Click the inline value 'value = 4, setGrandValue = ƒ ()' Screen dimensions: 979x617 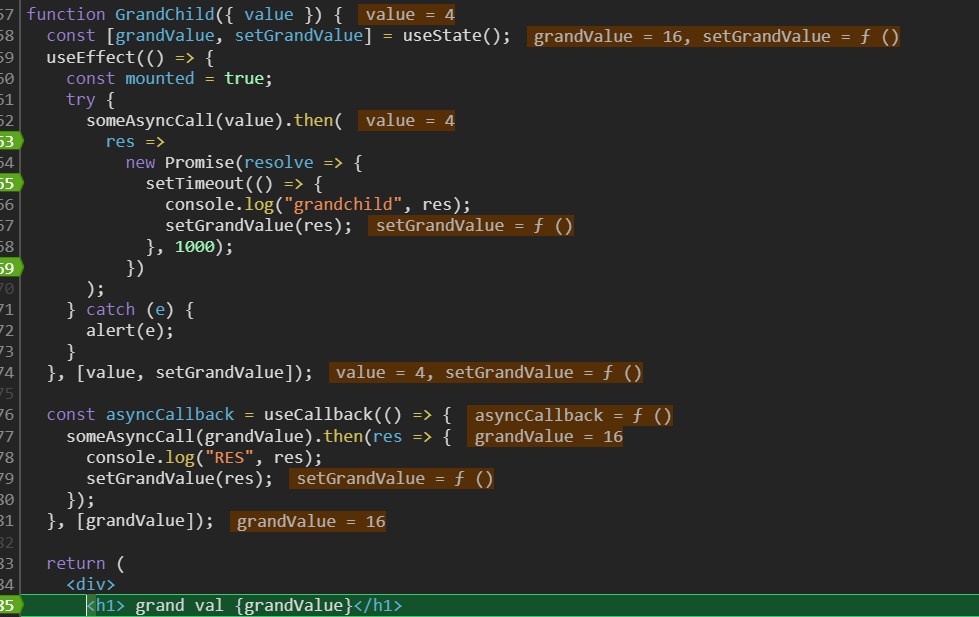tap(486, 373)
